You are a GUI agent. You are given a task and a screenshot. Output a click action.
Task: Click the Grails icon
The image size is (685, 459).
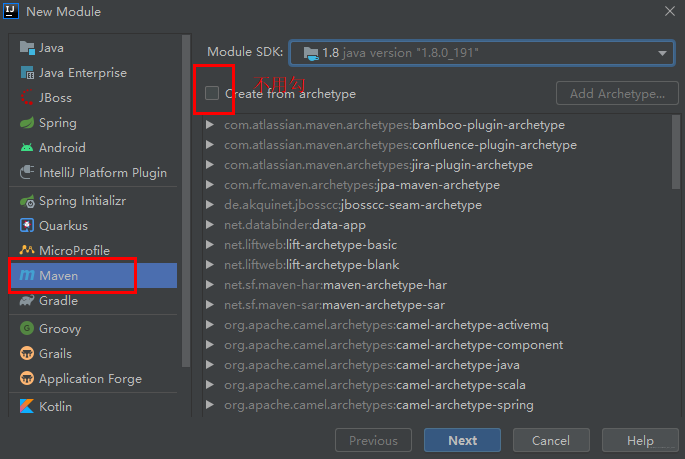coord(27,353)
